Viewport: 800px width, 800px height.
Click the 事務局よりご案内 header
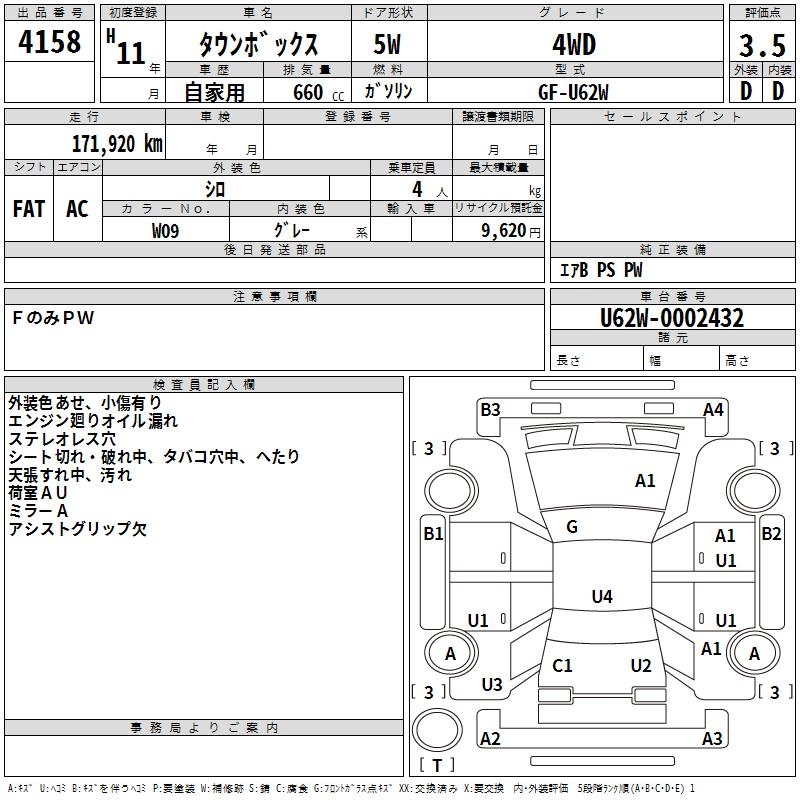click(204, 728)
